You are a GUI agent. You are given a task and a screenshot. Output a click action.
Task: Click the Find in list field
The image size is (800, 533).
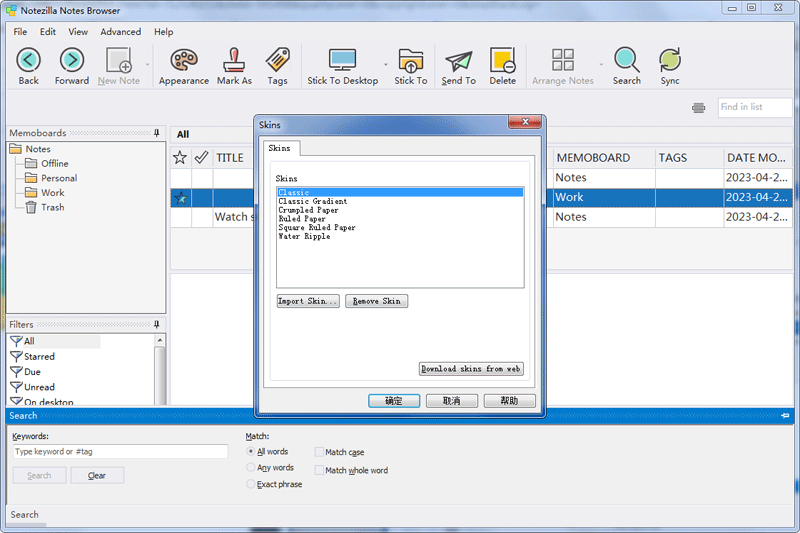click(755, 107)
